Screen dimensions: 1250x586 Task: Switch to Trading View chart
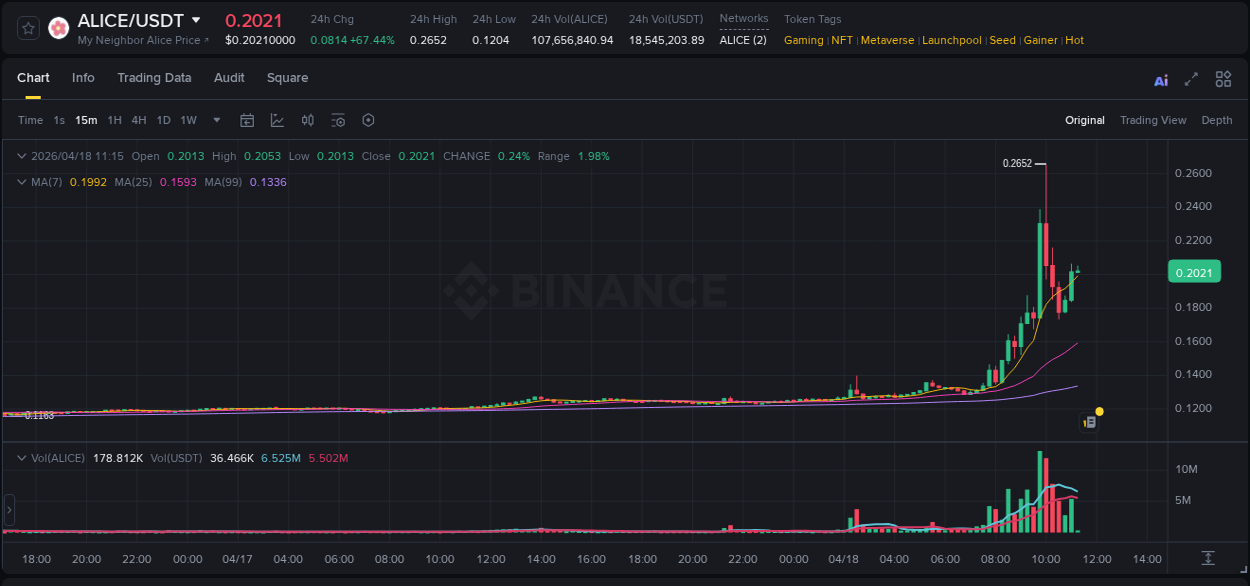click(x=1153, y=120)
